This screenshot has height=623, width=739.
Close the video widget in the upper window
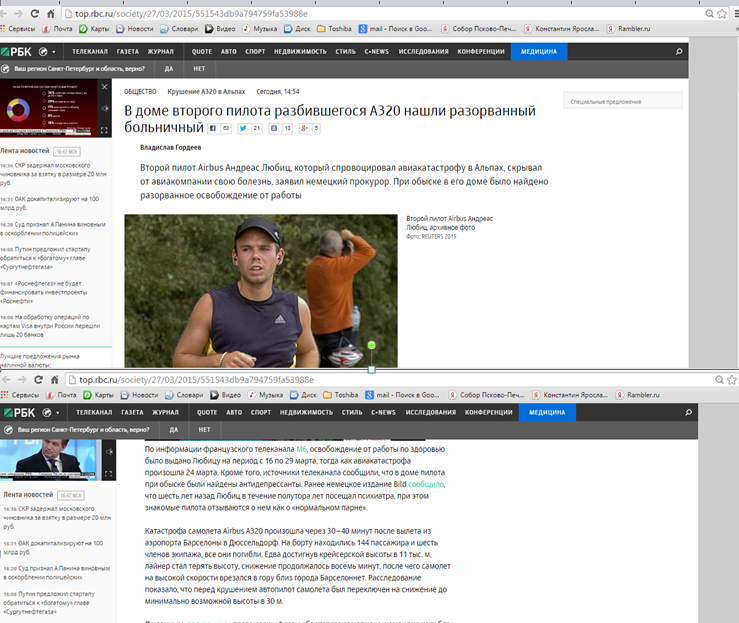click(105, 87)
